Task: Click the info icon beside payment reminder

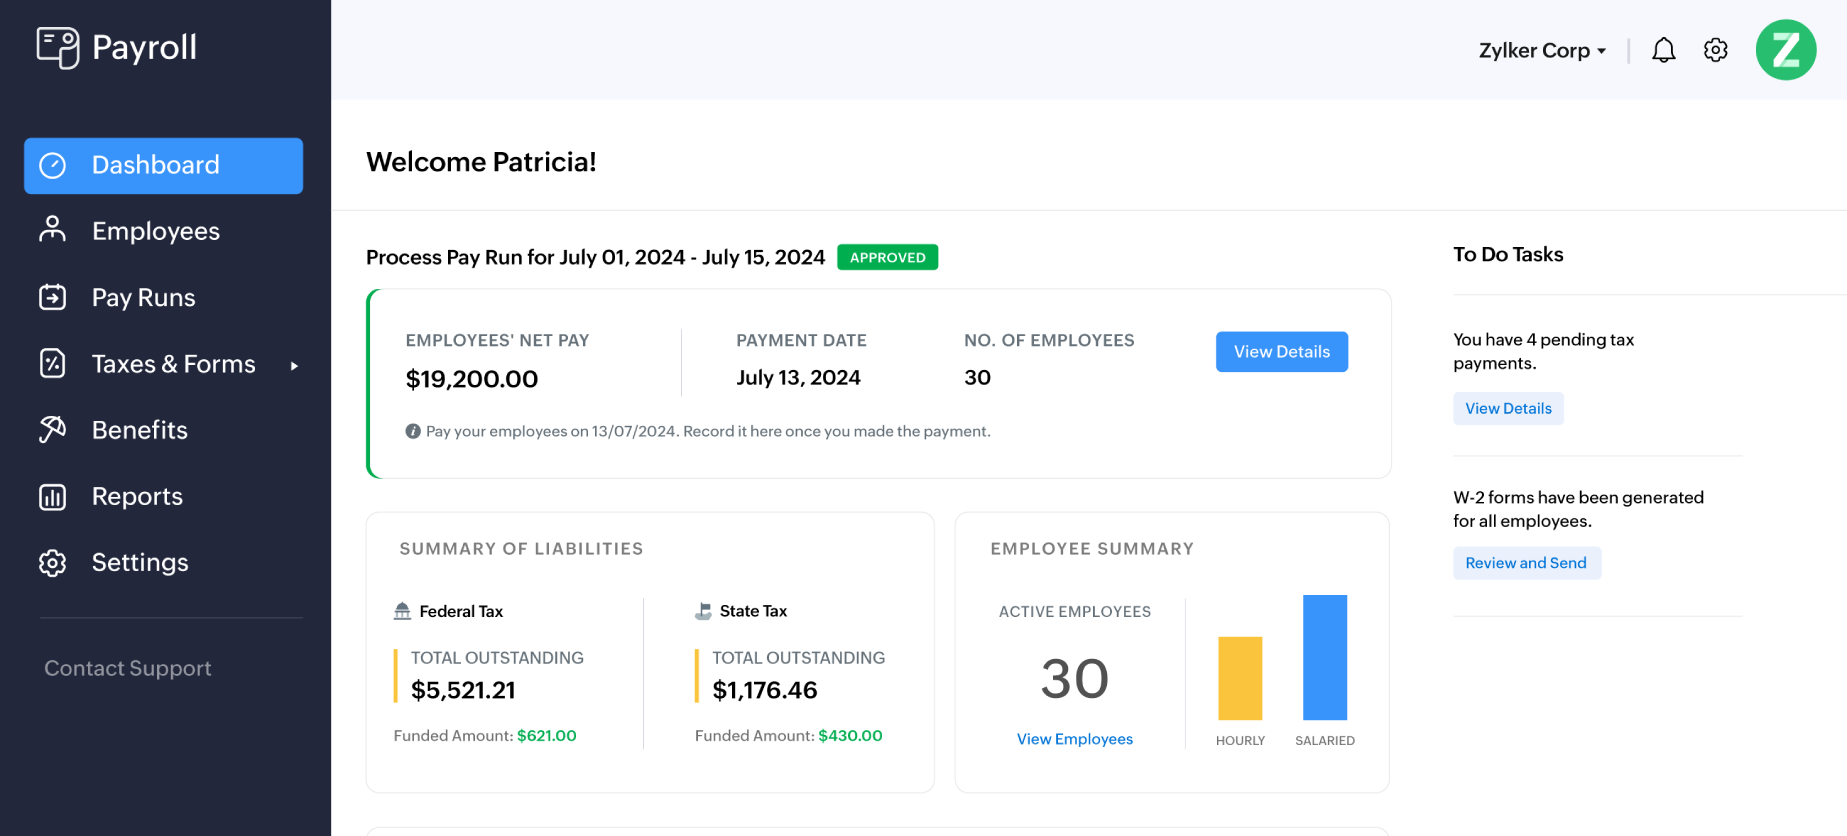Action: pos(413,431)
